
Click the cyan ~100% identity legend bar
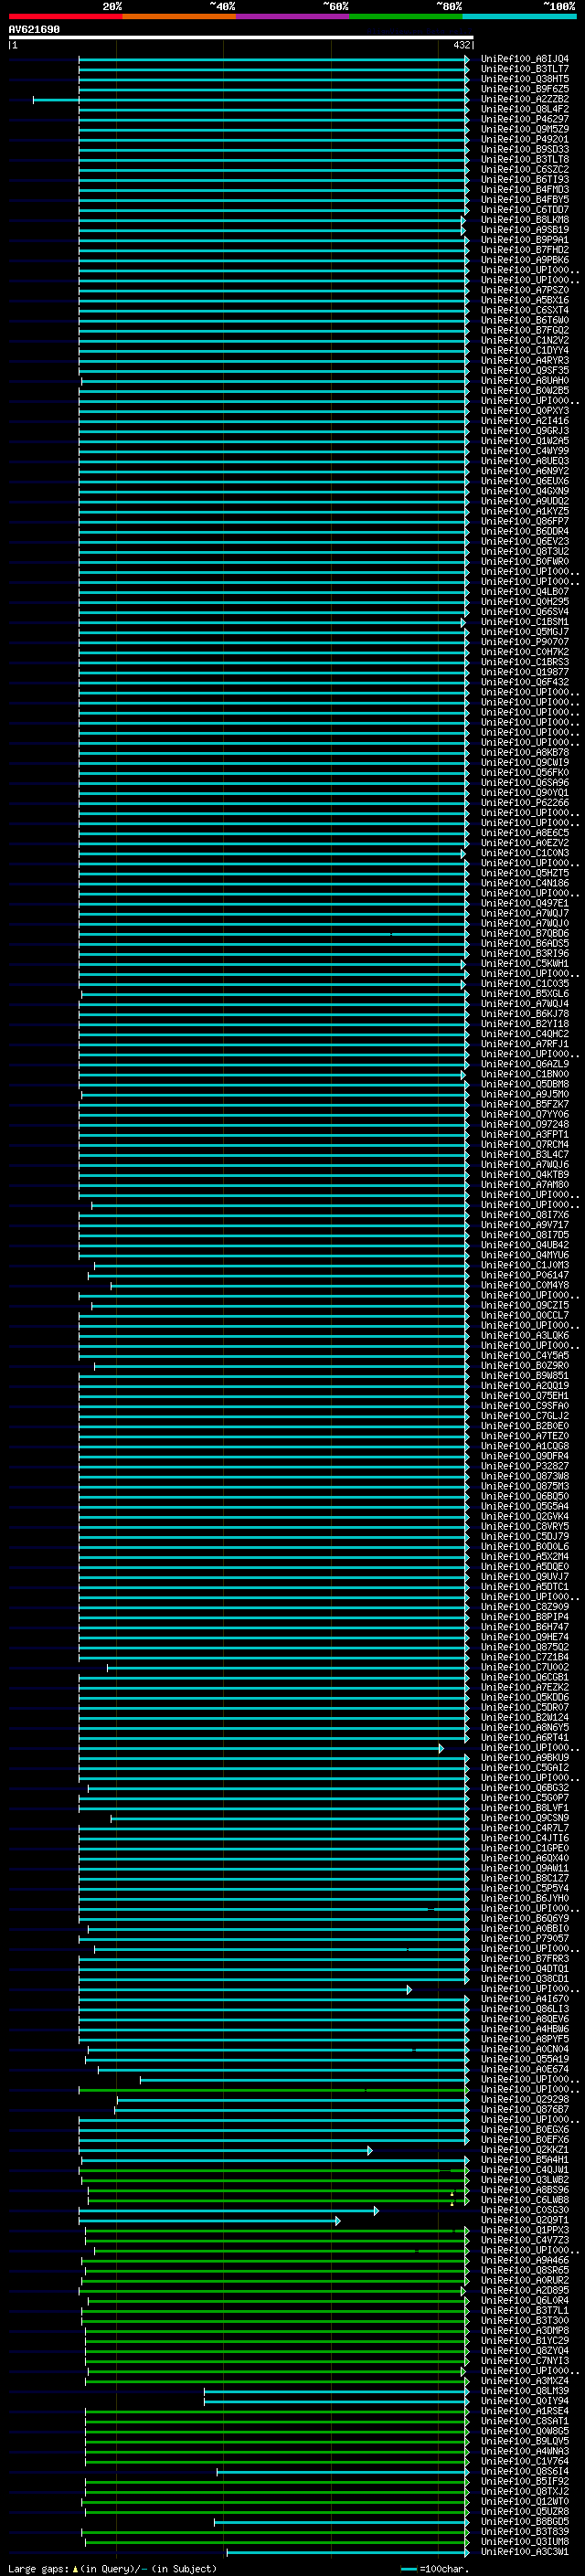point(519,16)
